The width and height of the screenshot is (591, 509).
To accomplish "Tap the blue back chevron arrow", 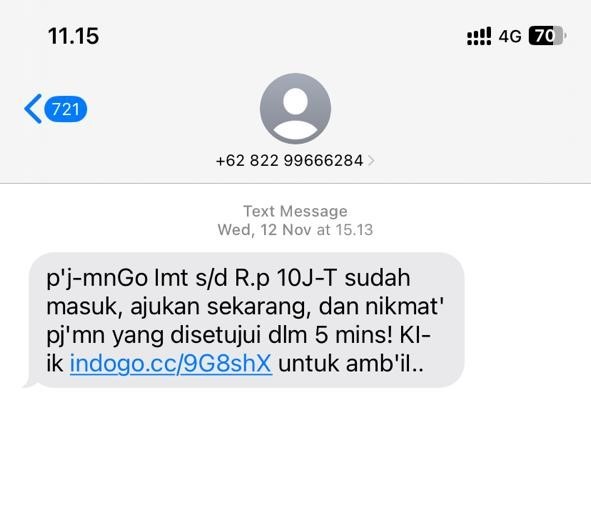I will [33, 109].
